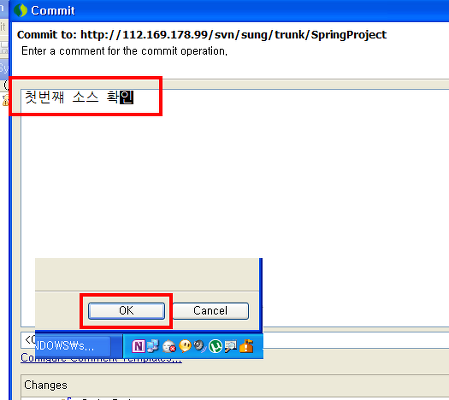Click the OneNote tray icon
Screen dimensions: 449x400
(138, 346)
